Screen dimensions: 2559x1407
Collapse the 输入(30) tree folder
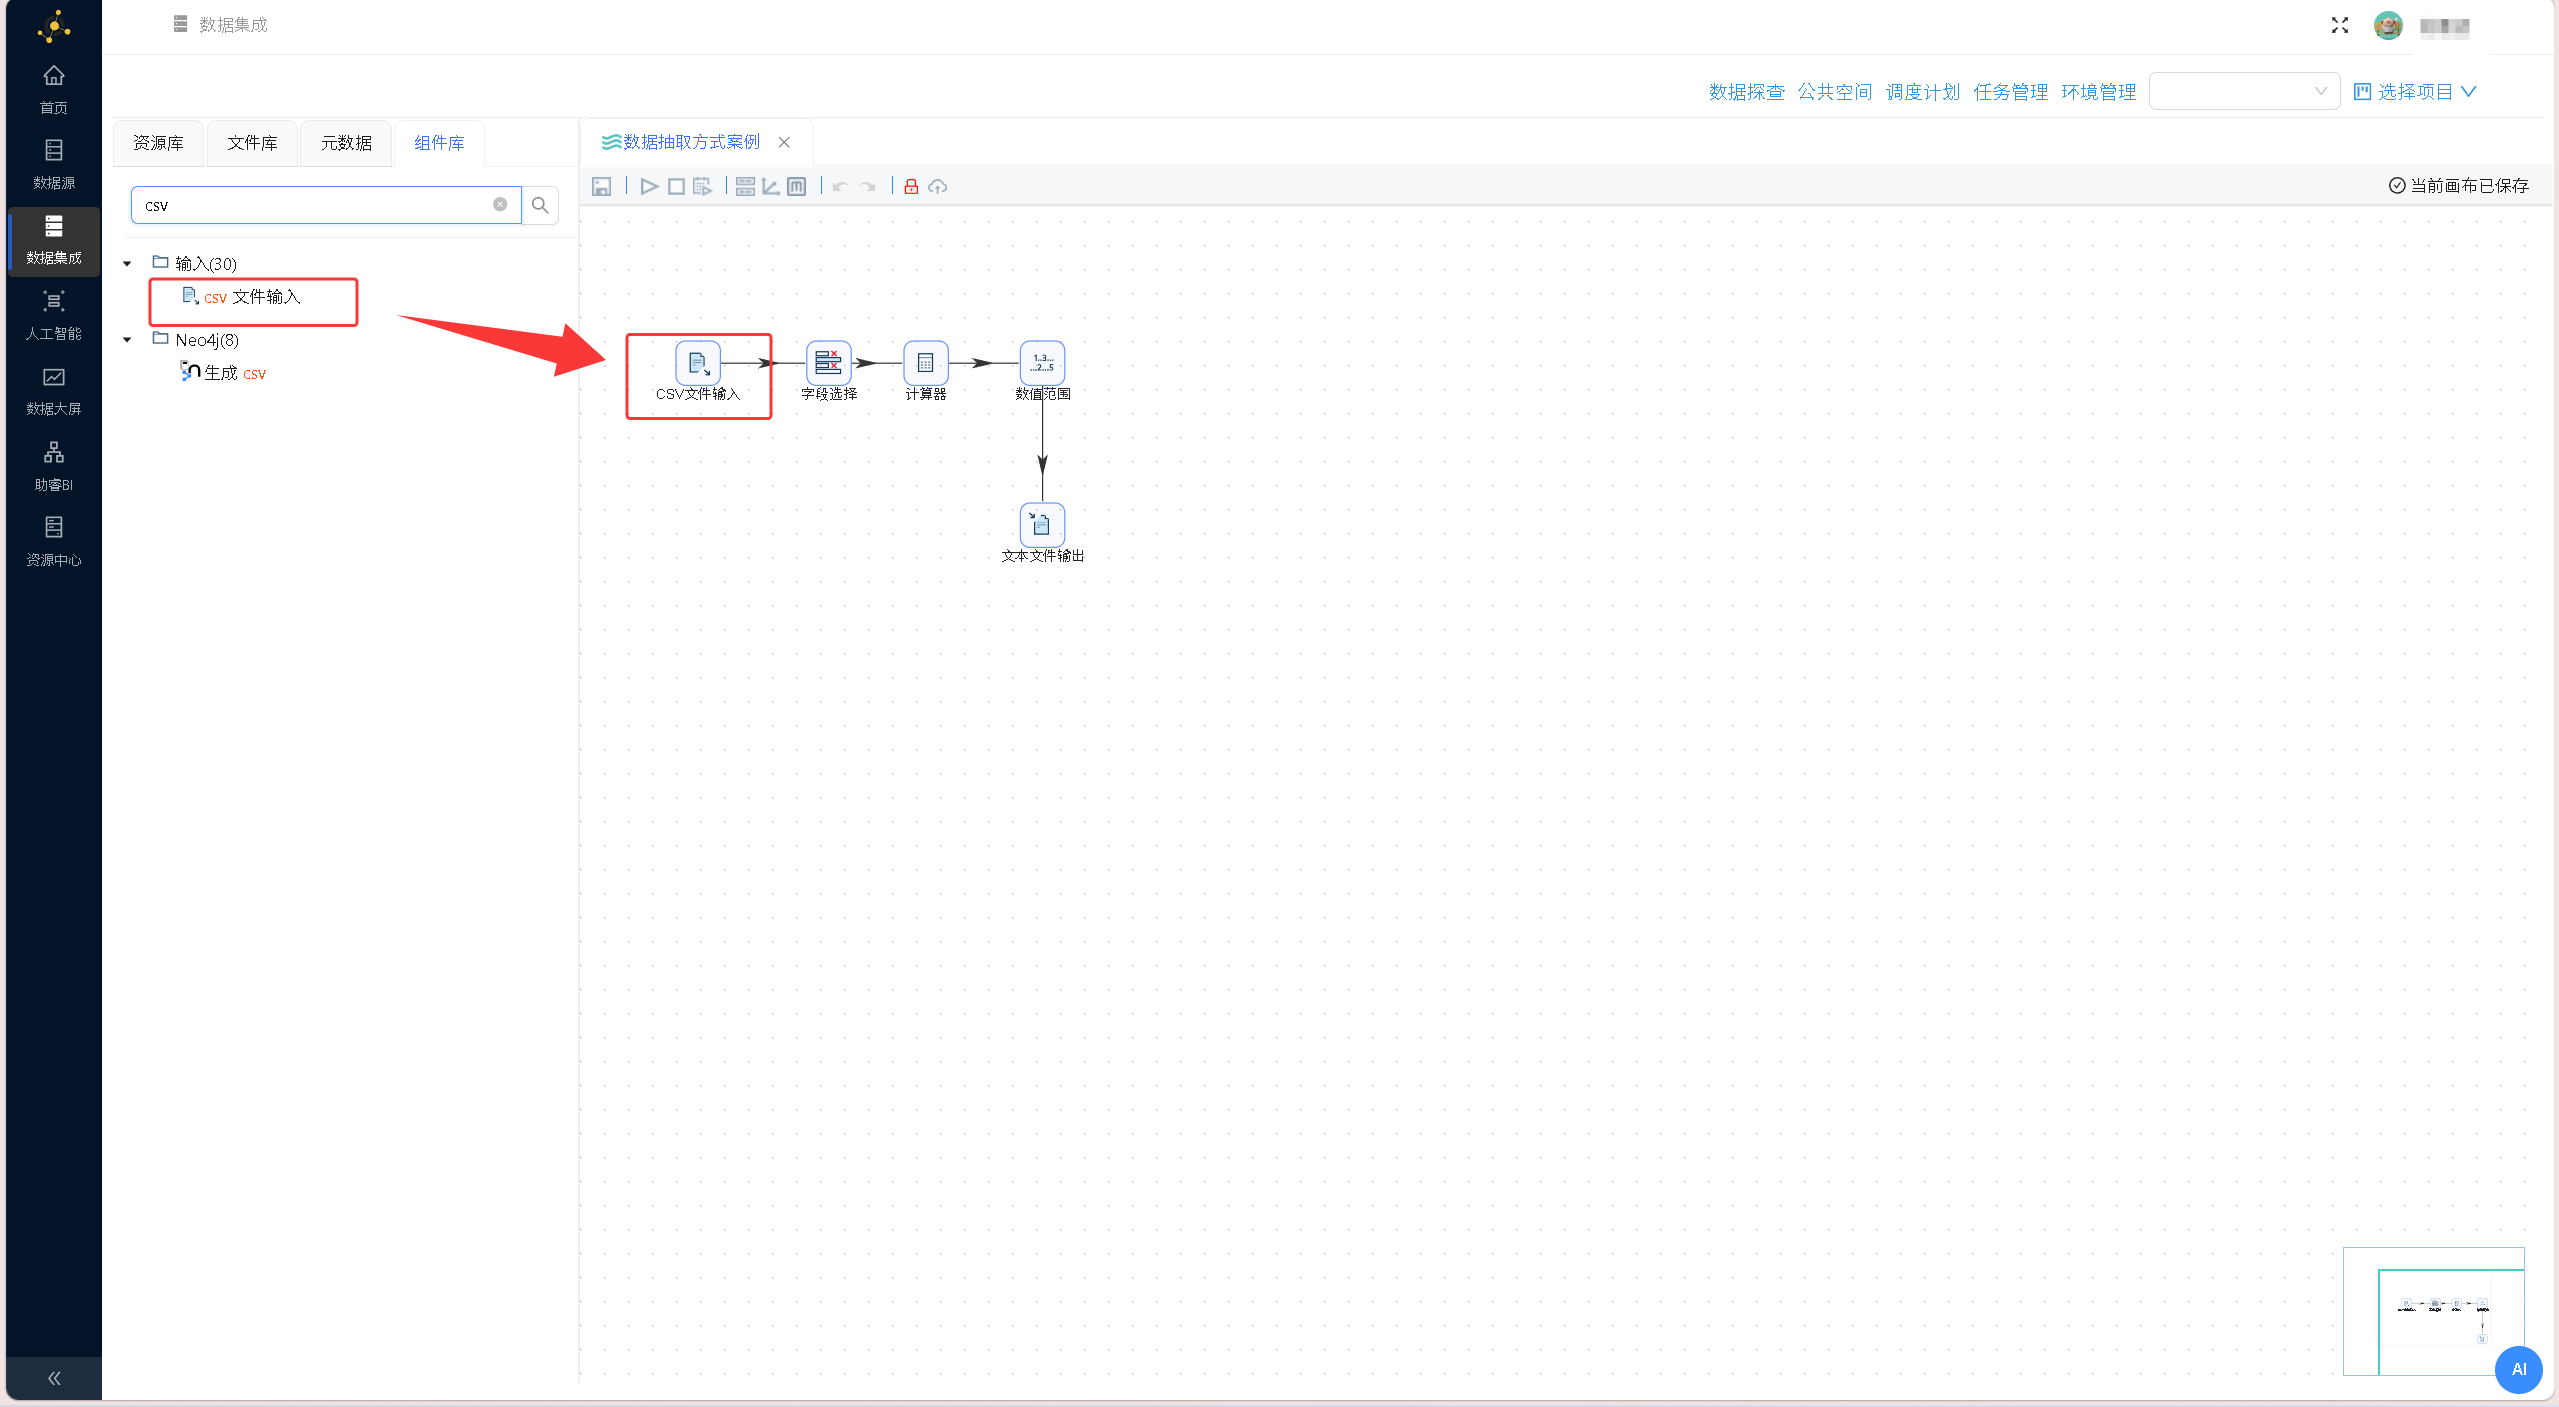point(127,264)
